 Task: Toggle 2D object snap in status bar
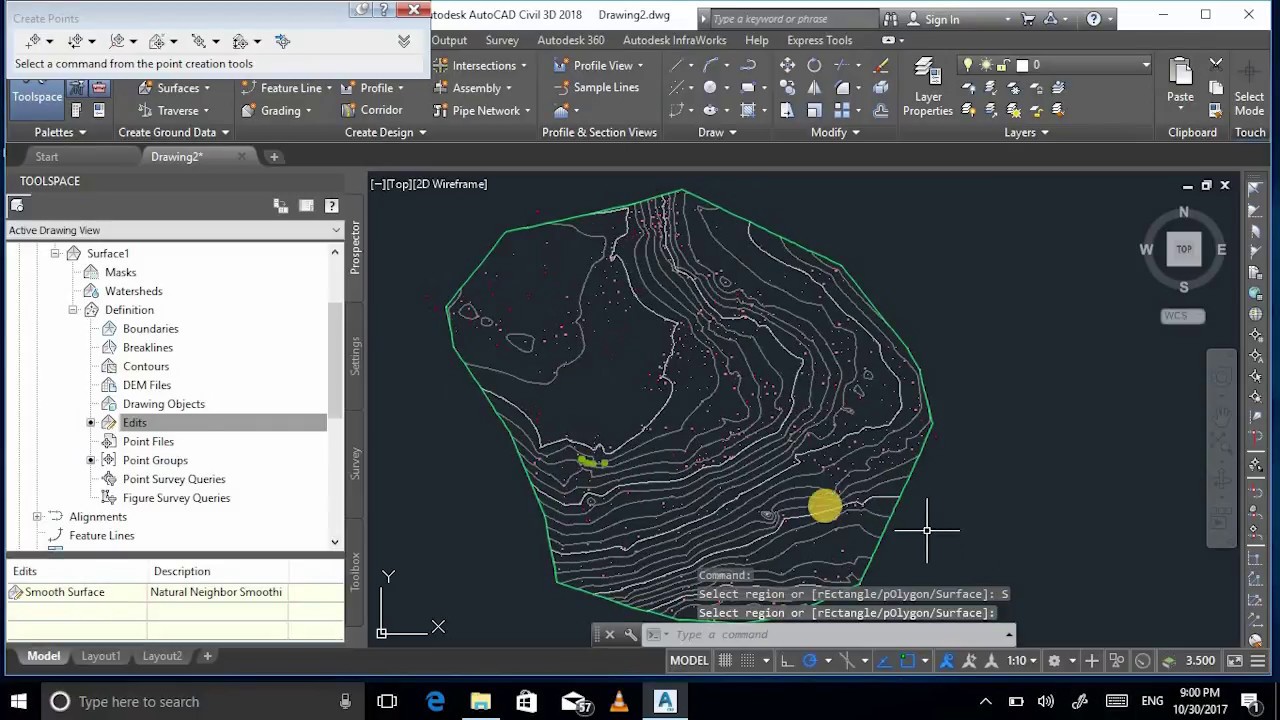(x=907, y=661)
